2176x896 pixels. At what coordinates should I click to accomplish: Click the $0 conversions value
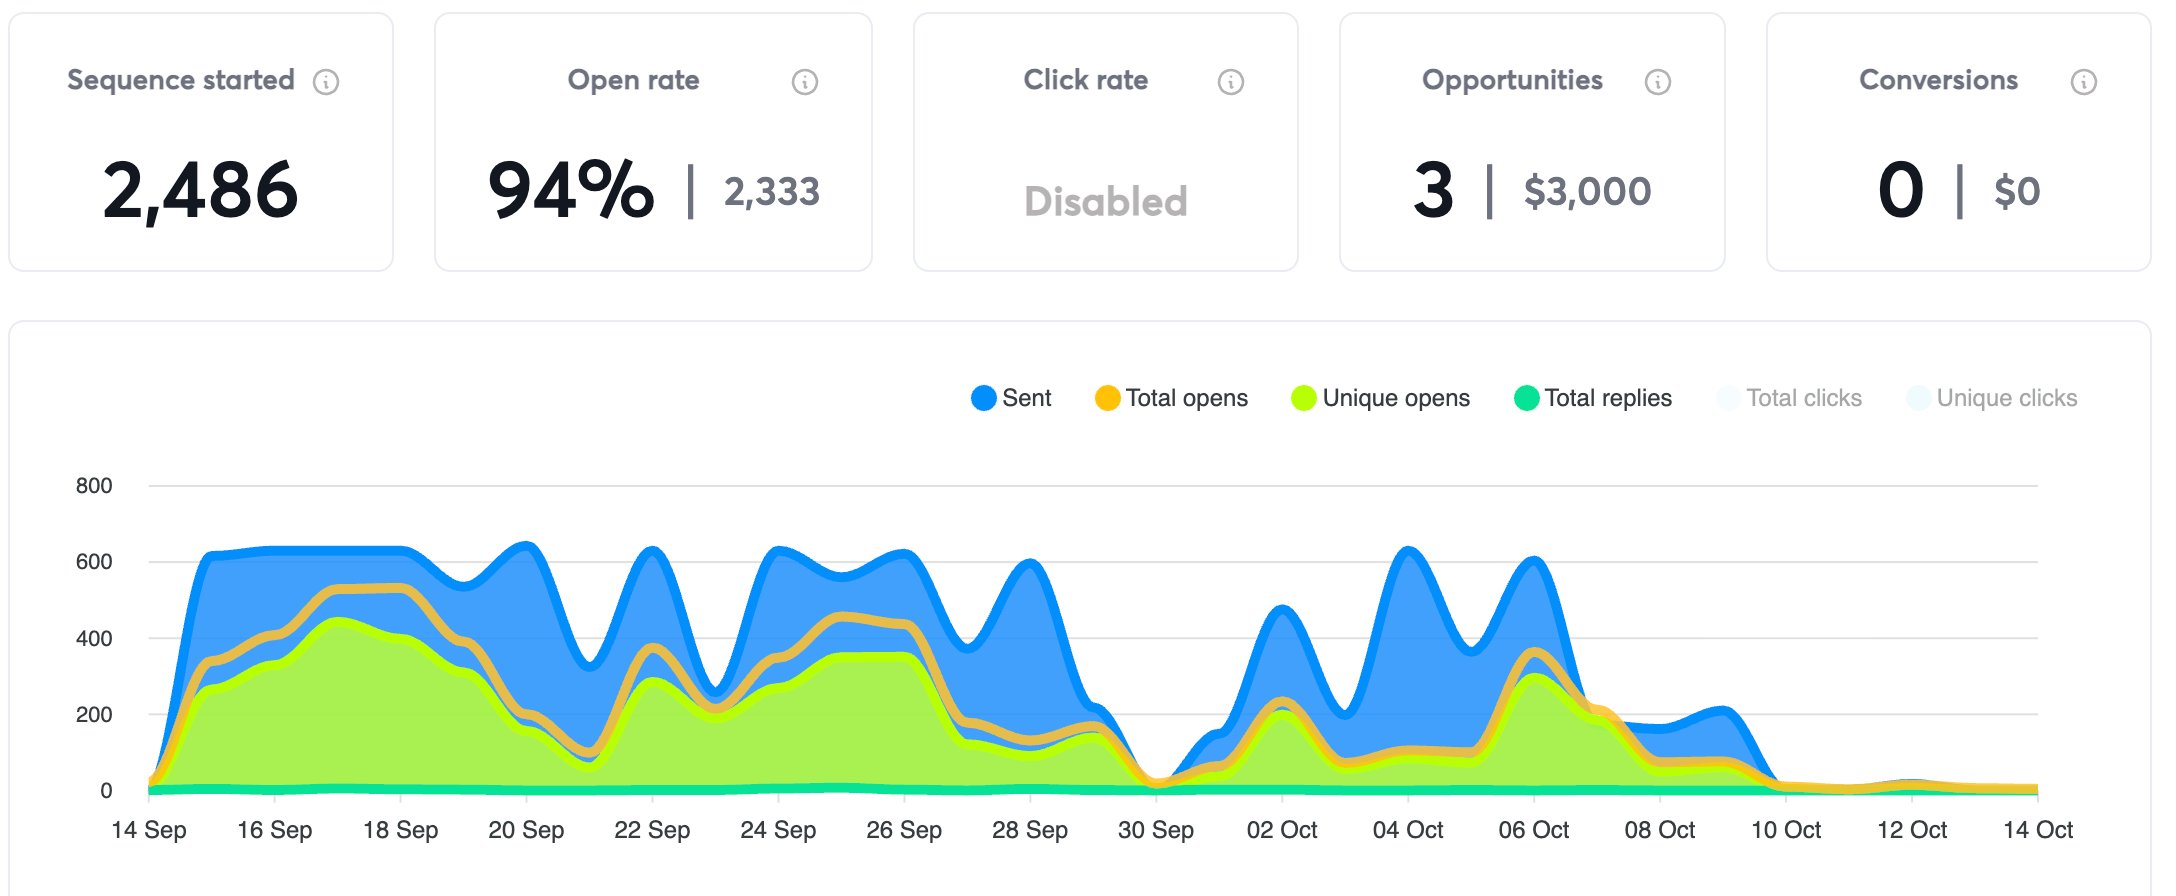click(x=2017, y=191)
